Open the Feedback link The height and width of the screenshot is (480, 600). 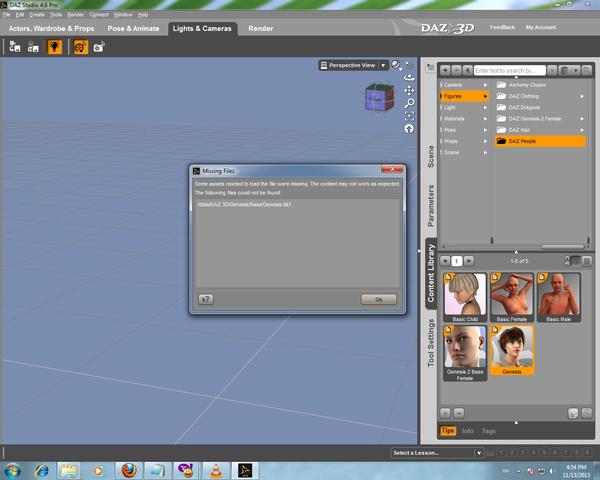(x=502, y=28)
